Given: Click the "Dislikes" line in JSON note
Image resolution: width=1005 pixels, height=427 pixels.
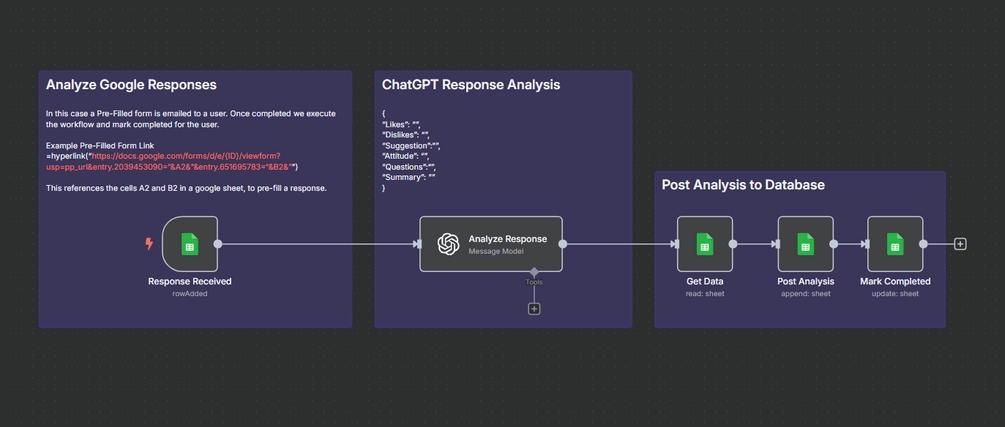Looking at the screenshot, I should pyautogui.click(x=406, y=135).
